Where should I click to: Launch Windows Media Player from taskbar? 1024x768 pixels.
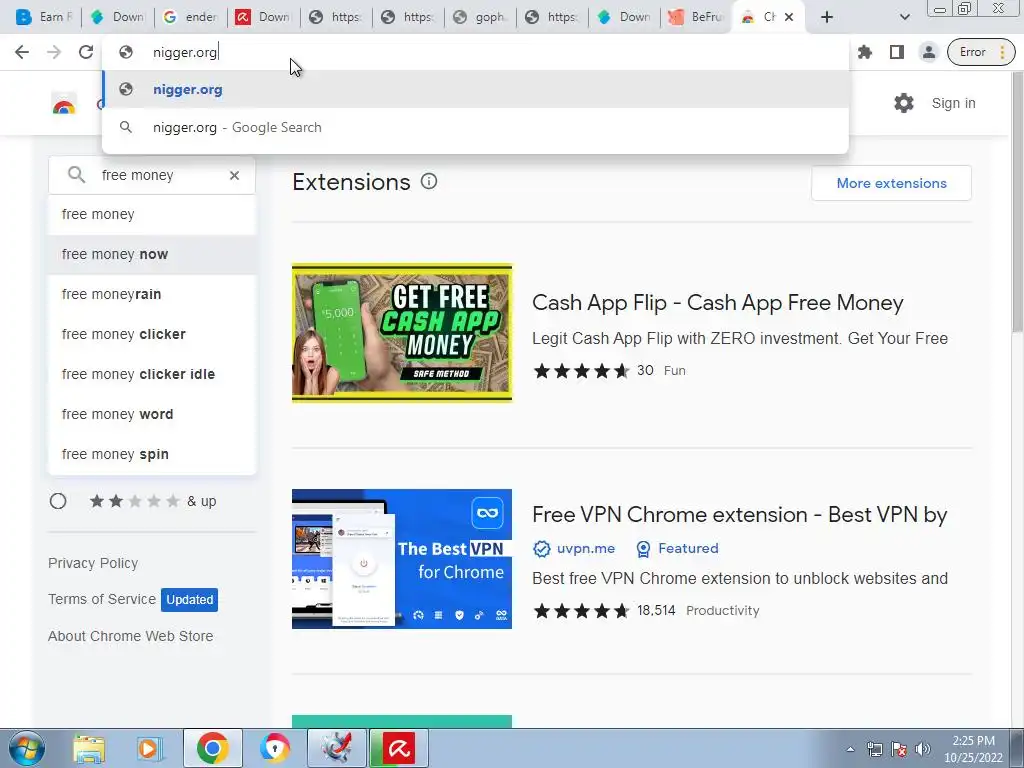[x=150, y=748]
